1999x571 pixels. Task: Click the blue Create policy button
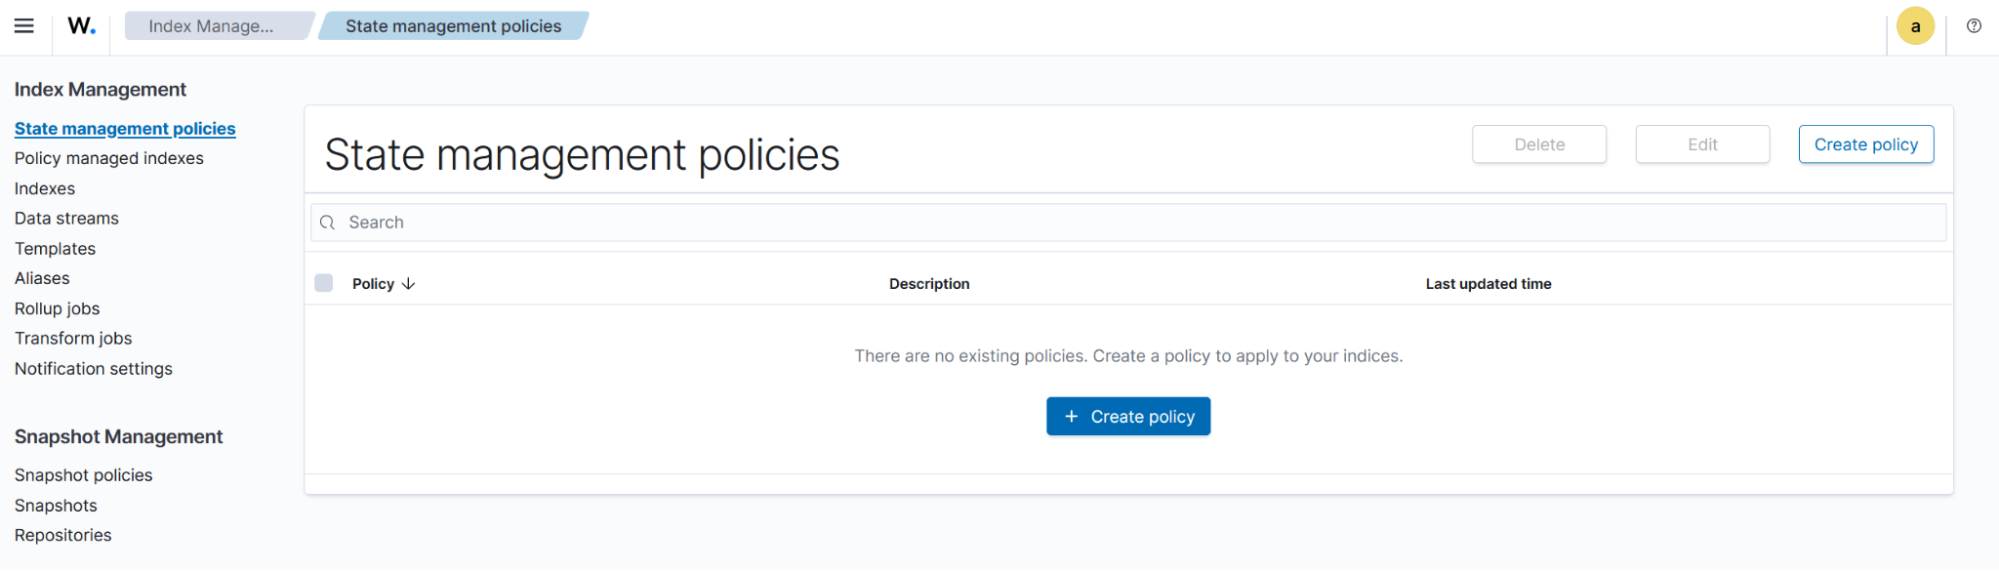[x=1128, y=416]
